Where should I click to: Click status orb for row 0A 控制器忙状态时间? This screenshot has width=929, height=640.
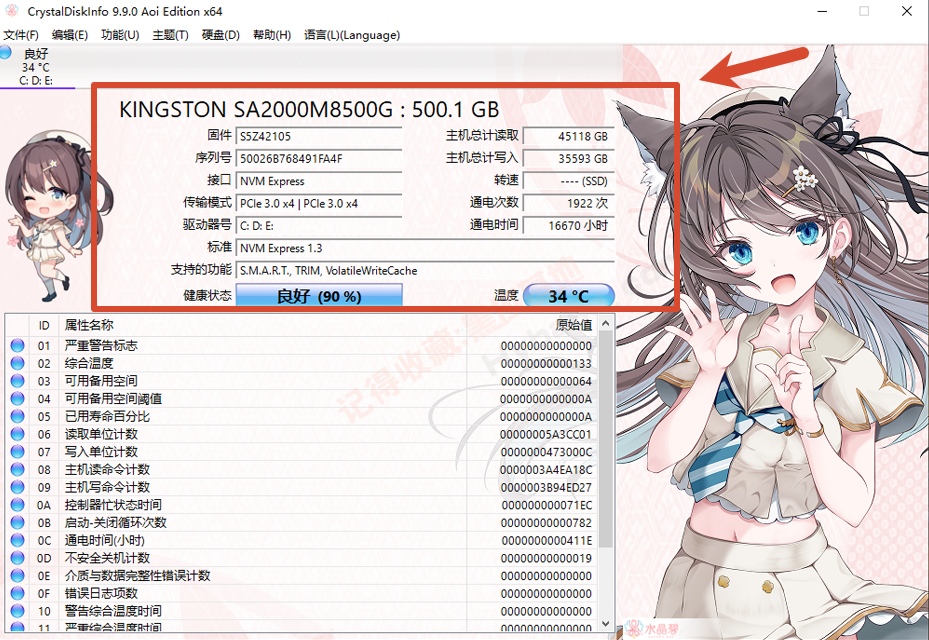tap(17, 505)
